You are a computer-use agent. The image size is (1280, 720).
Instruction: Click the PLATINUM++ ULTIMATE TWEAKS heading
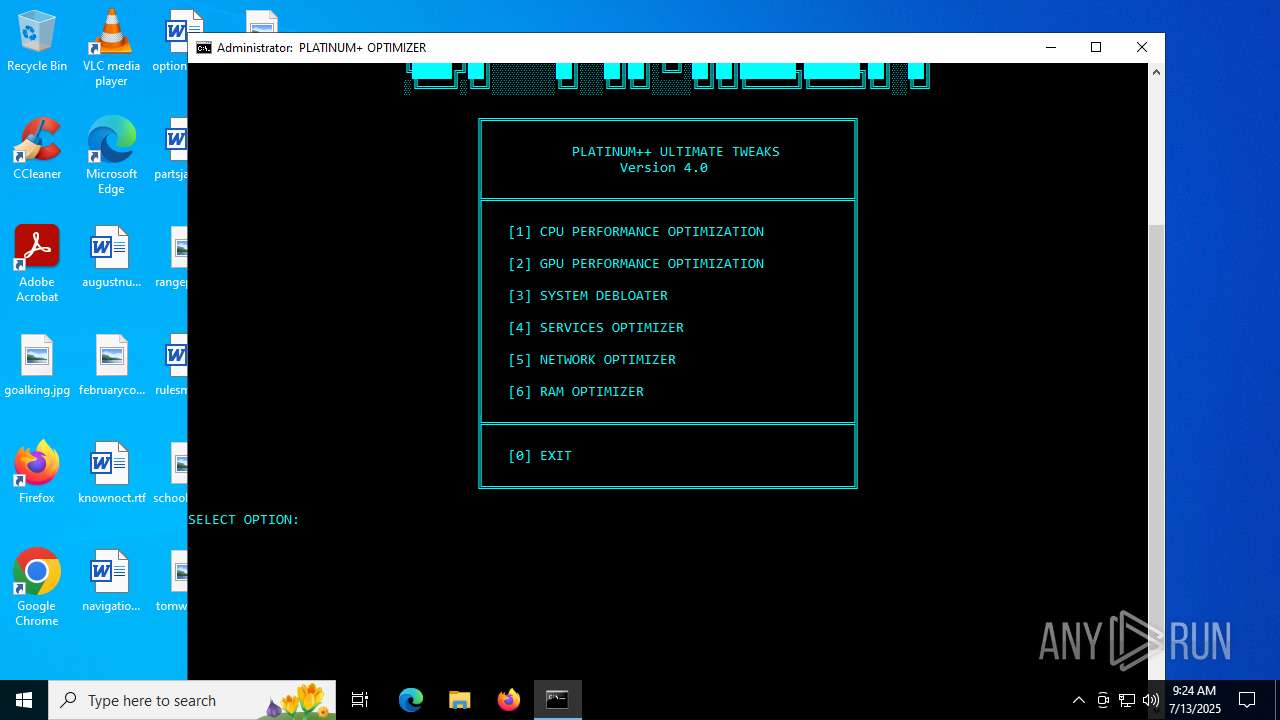point(676,152)
